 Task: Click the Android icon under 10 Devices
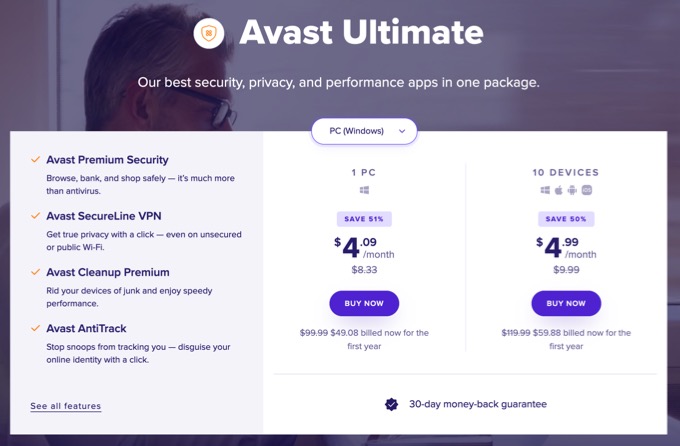(573, 190)
